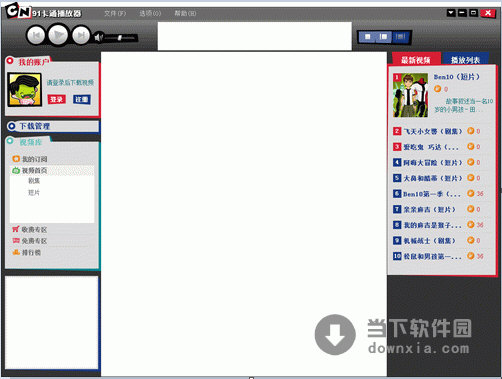Screen dimensions: 502x379
Task: Open the 收费专区 section
Action: pyautogui.click(x=34, y=229)
